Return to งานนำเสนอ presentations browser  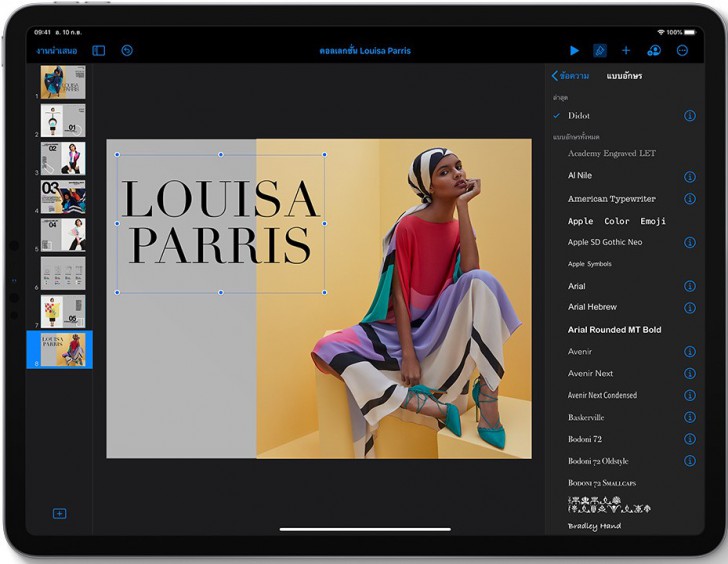pos(57,51)
